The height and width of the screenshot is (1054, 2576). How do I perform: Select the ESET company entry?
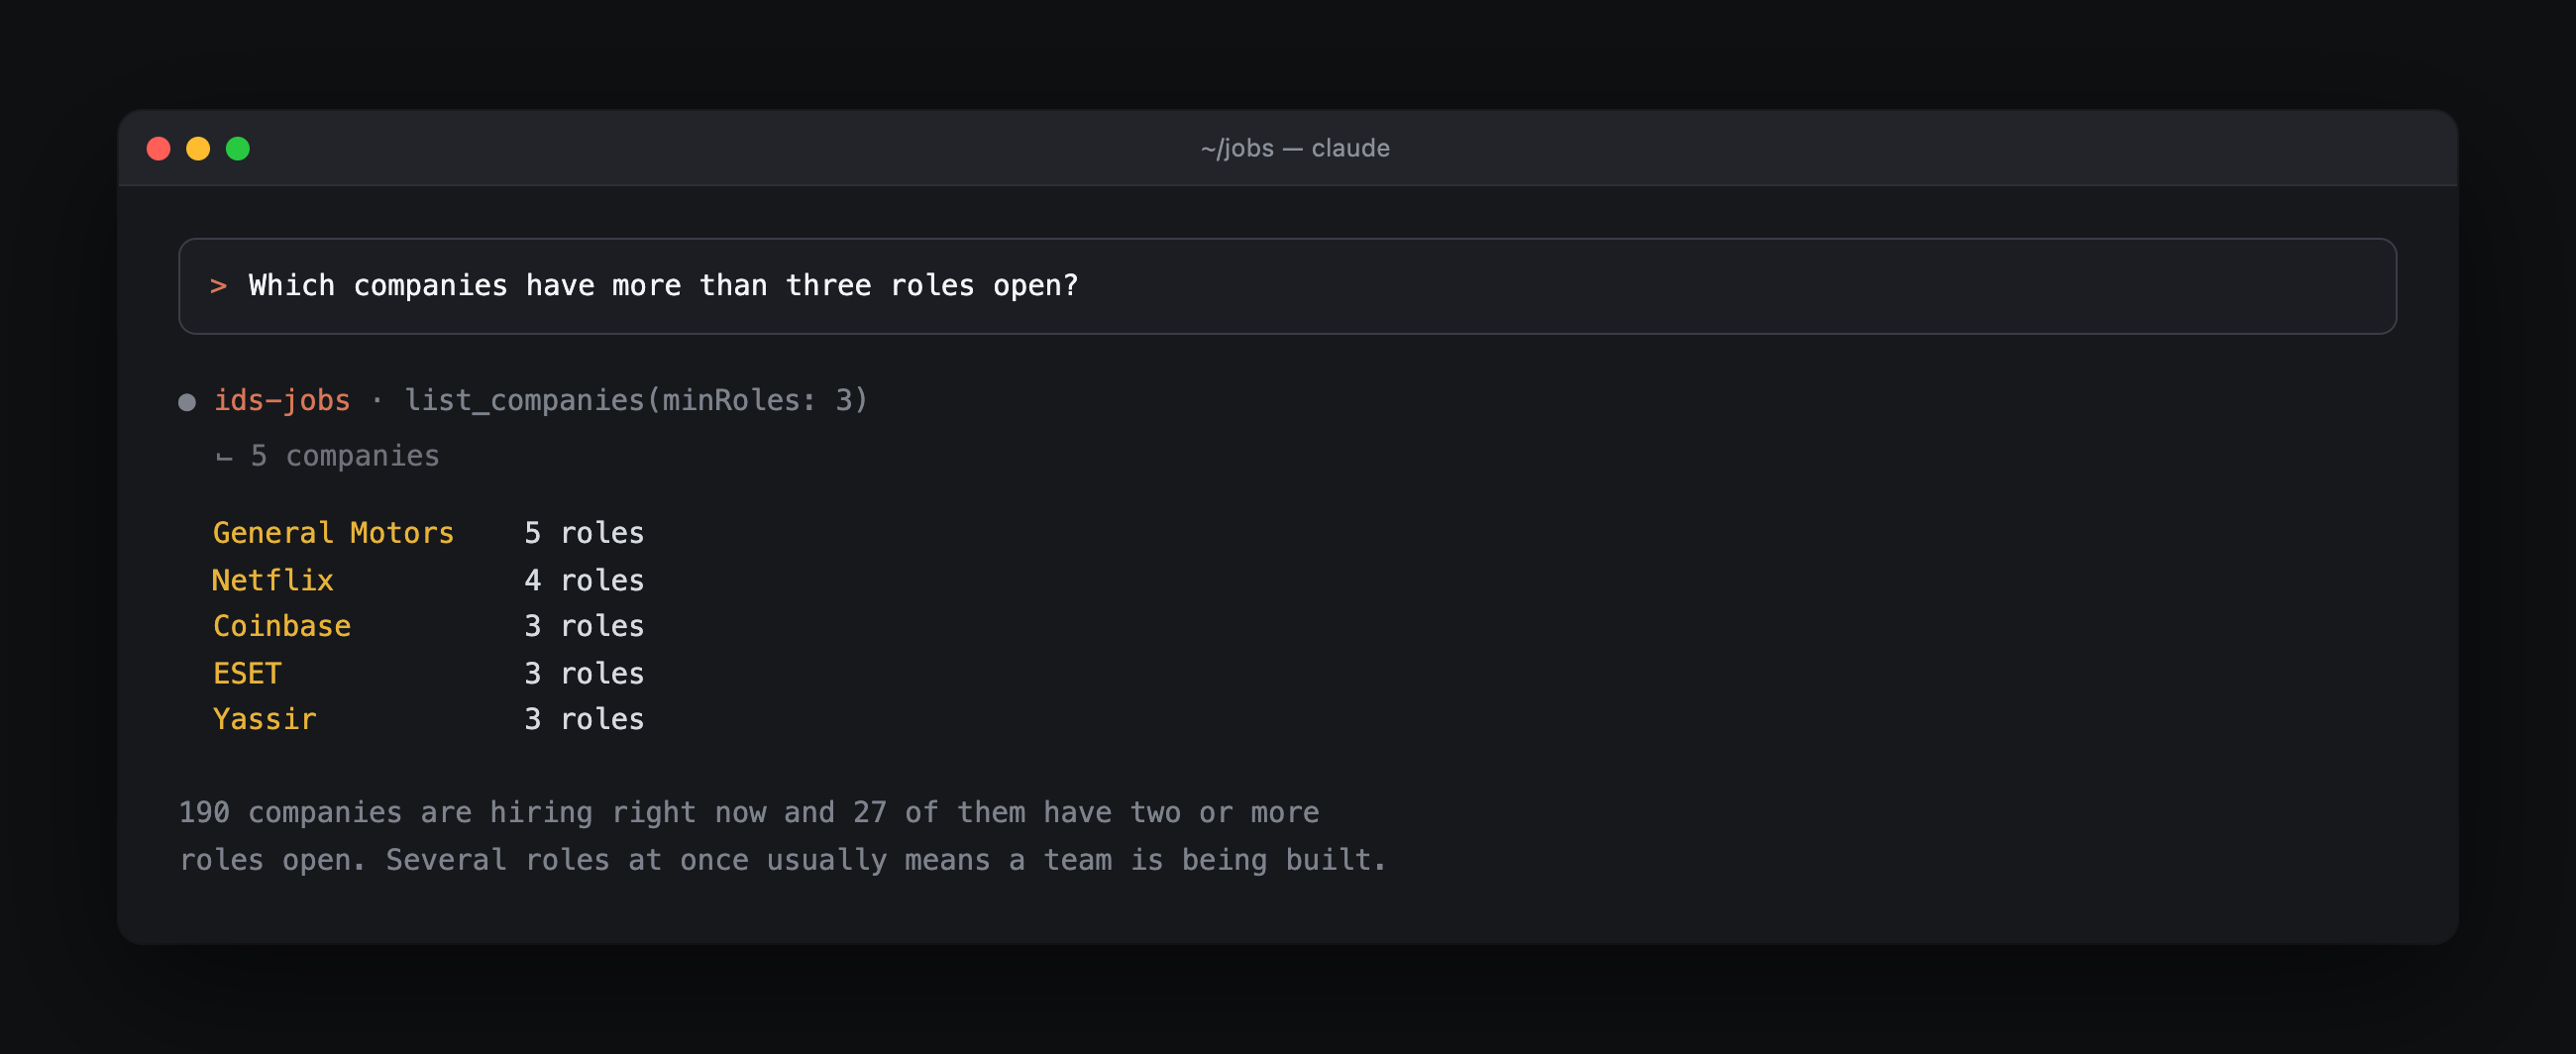(x=247, y=673)
